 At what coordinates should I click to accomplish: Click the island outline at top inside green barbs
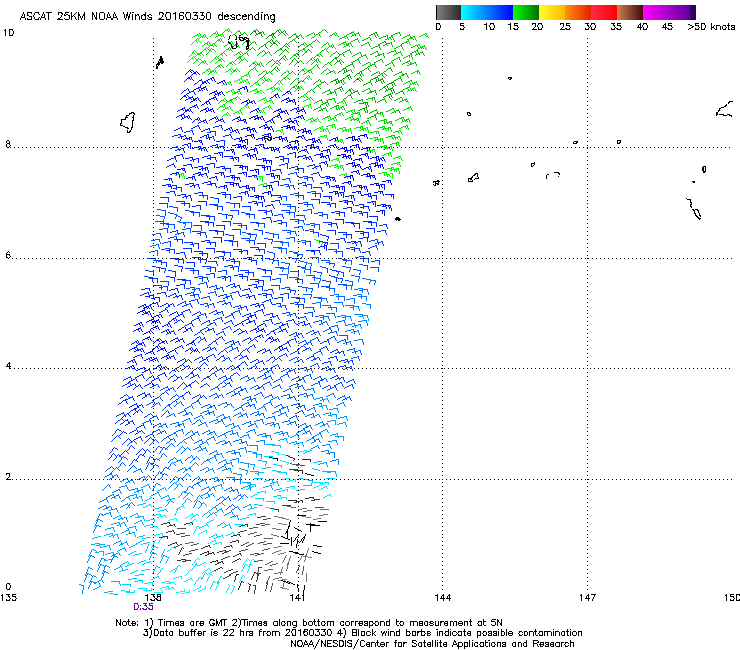coord(239,42)
